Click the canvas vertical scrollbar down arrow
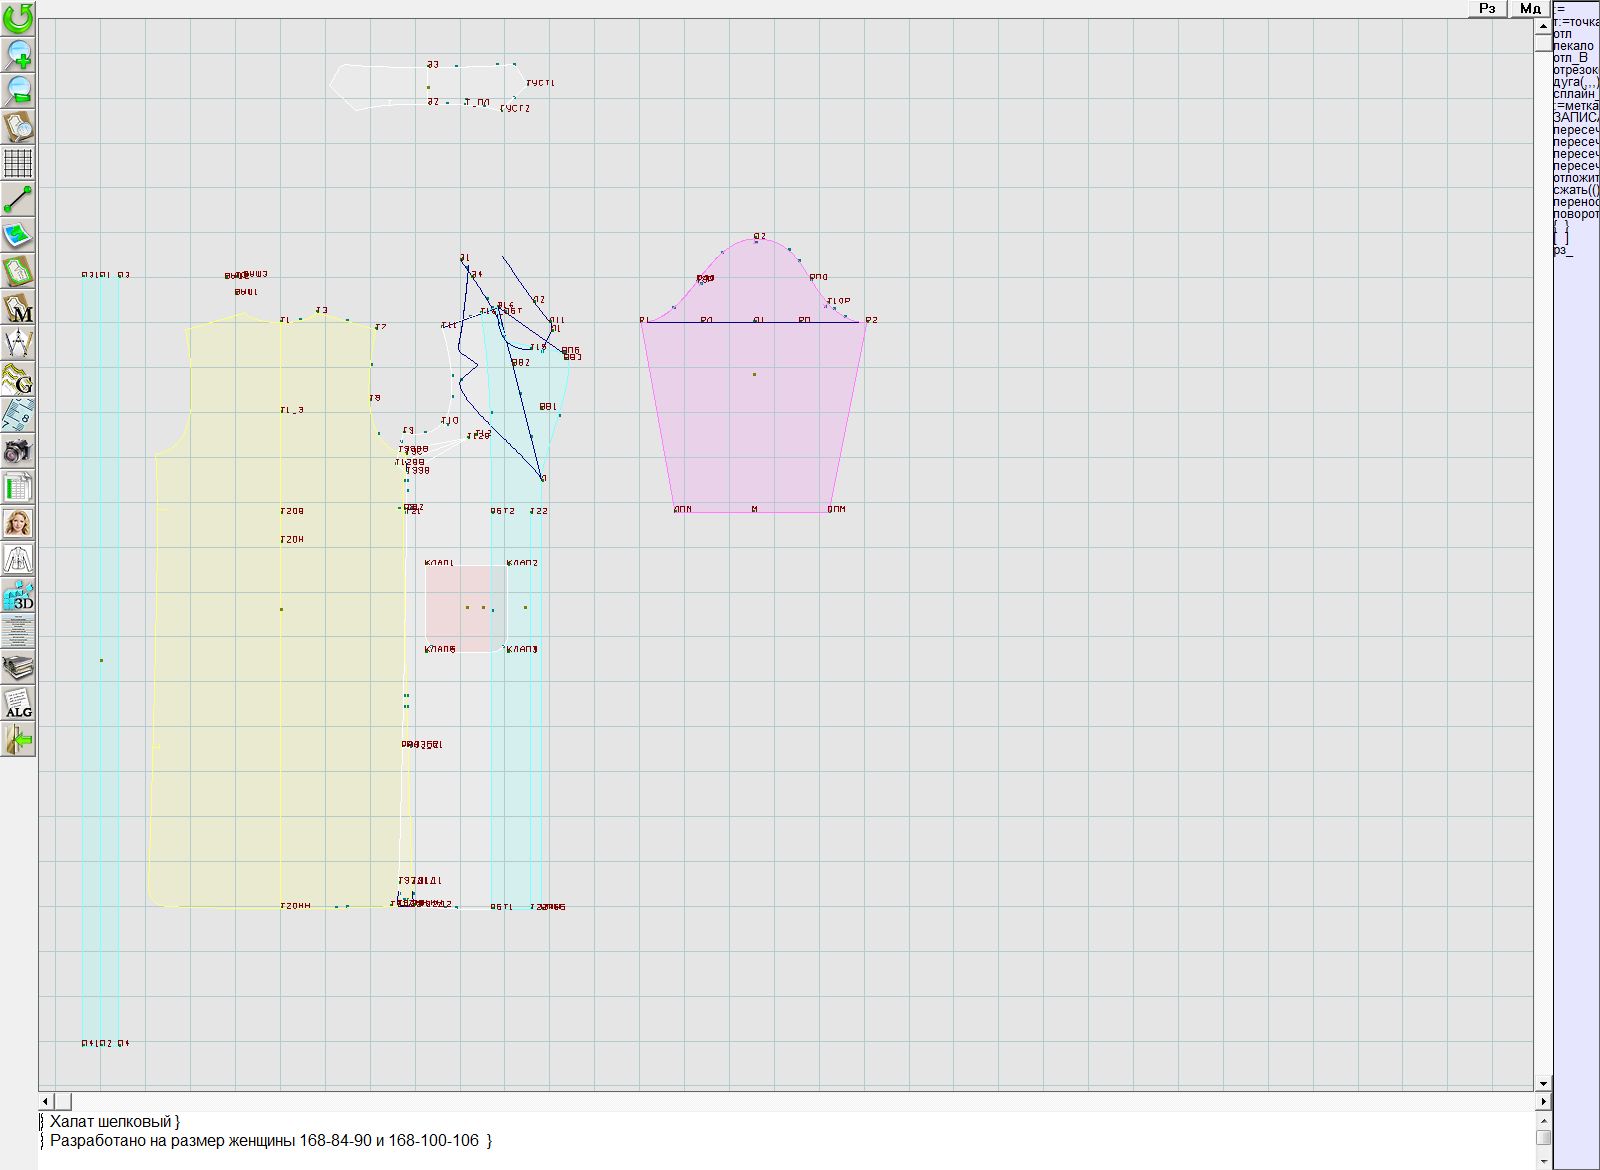The width and height of the screenshot is (1600, 1170). click(1543, 1083)
